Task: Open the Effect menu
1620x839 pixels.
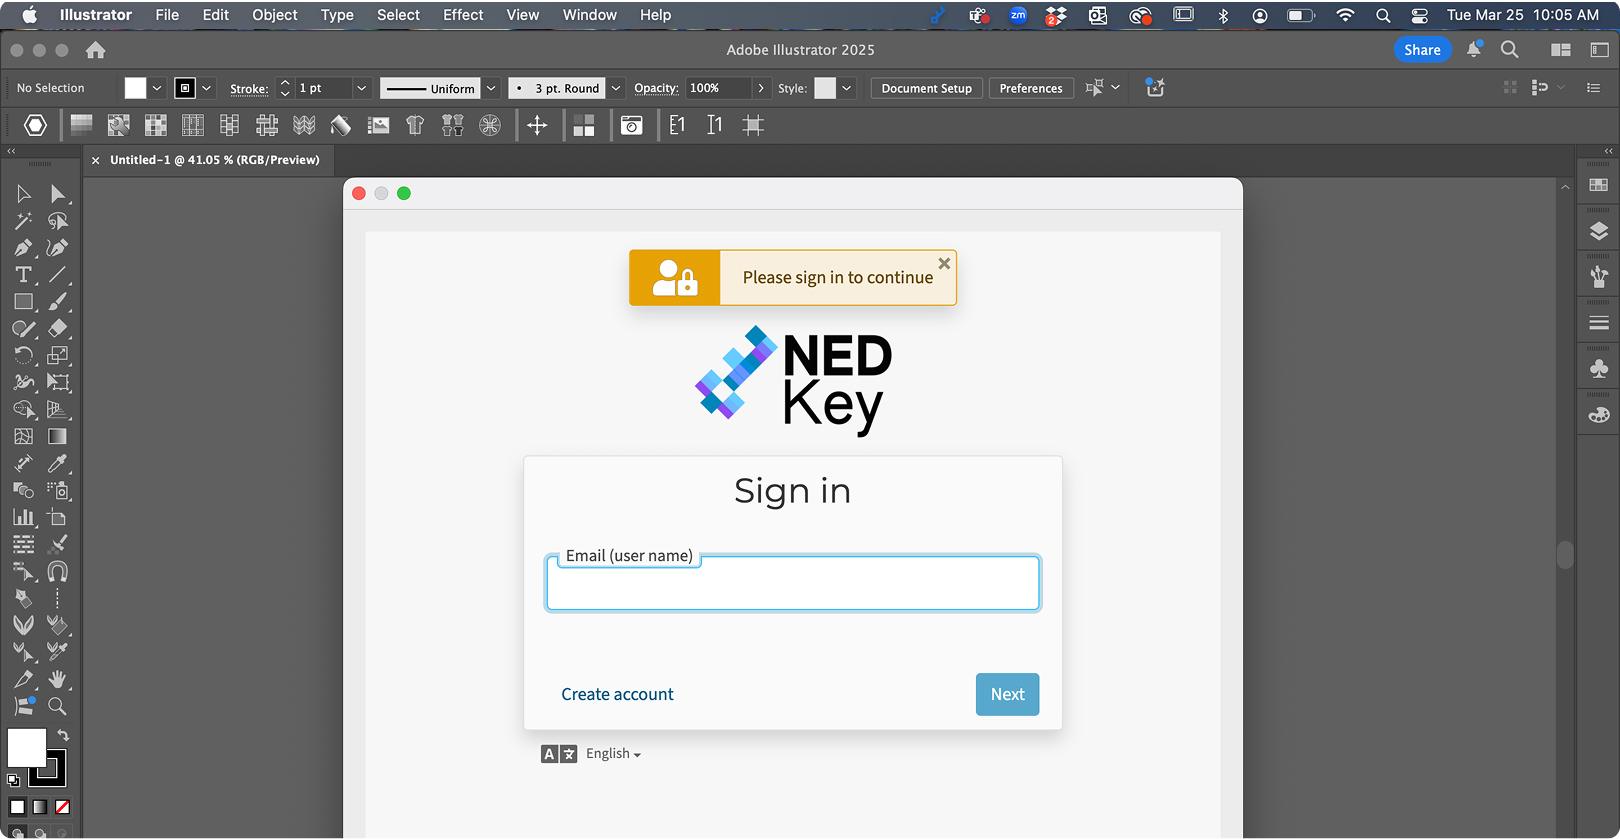Action: pos(463,15)
